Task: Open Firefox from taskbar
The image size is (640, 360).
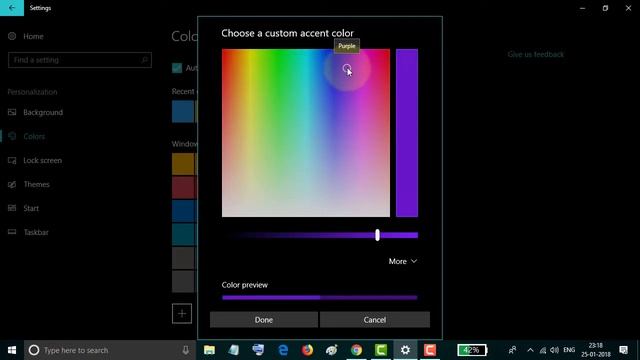Action: tap(307, 350)
